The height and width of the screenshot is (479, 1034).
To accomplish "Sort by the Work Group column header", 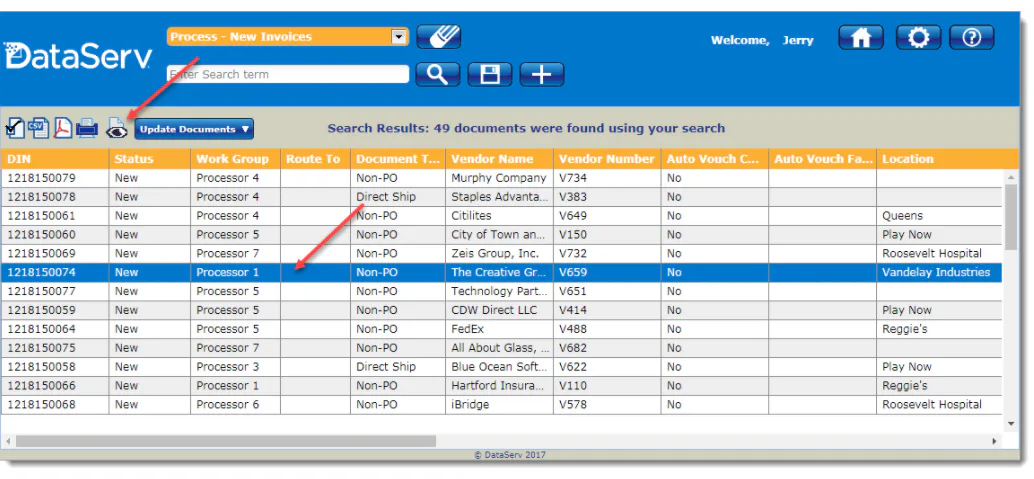I will 235,159.
